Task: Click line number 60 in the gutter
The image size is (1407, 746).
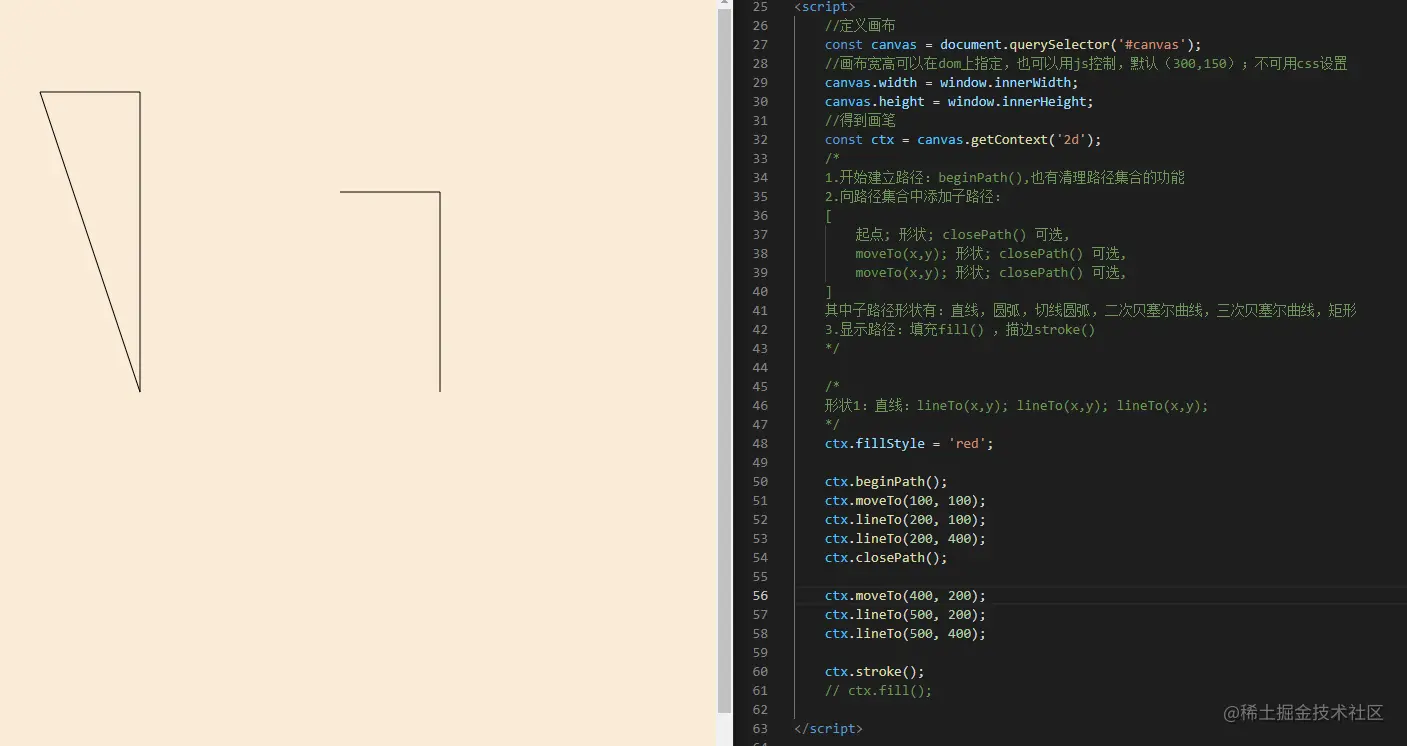Action: click(x=760, y=672)
